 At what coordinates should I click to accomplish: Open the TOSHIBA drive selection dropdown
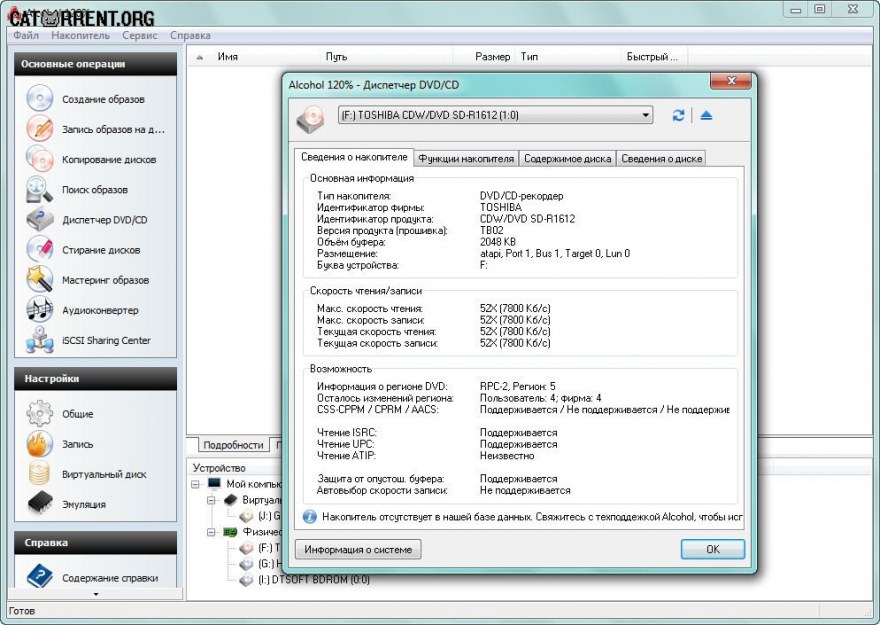click(x=495, y=116)
